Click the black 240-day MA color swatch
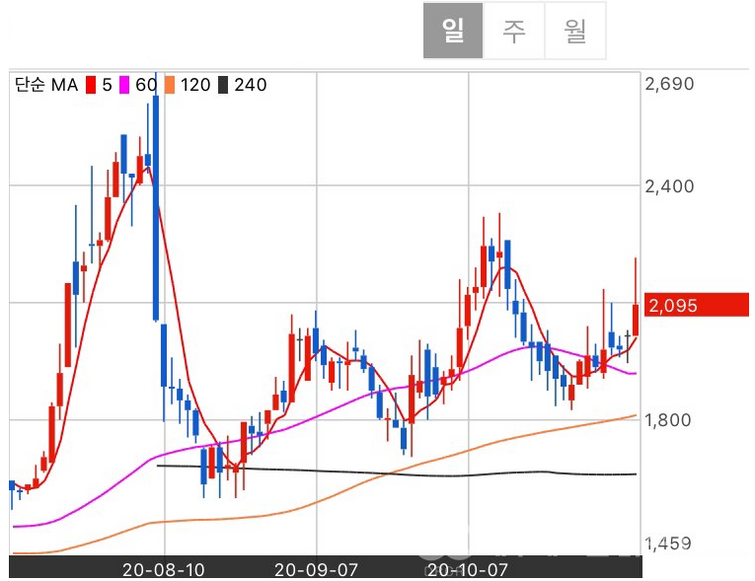755x581 pixels. pyautogui.click(x=225, y=85)
